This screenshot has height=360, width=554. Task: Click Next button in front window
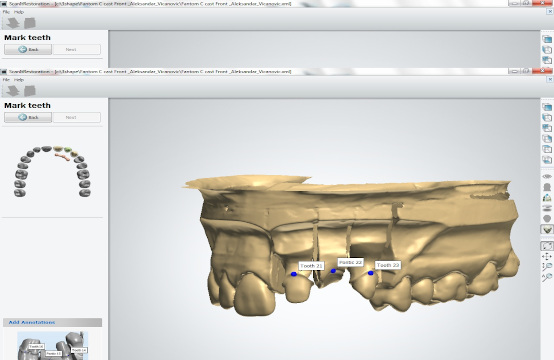77,117
